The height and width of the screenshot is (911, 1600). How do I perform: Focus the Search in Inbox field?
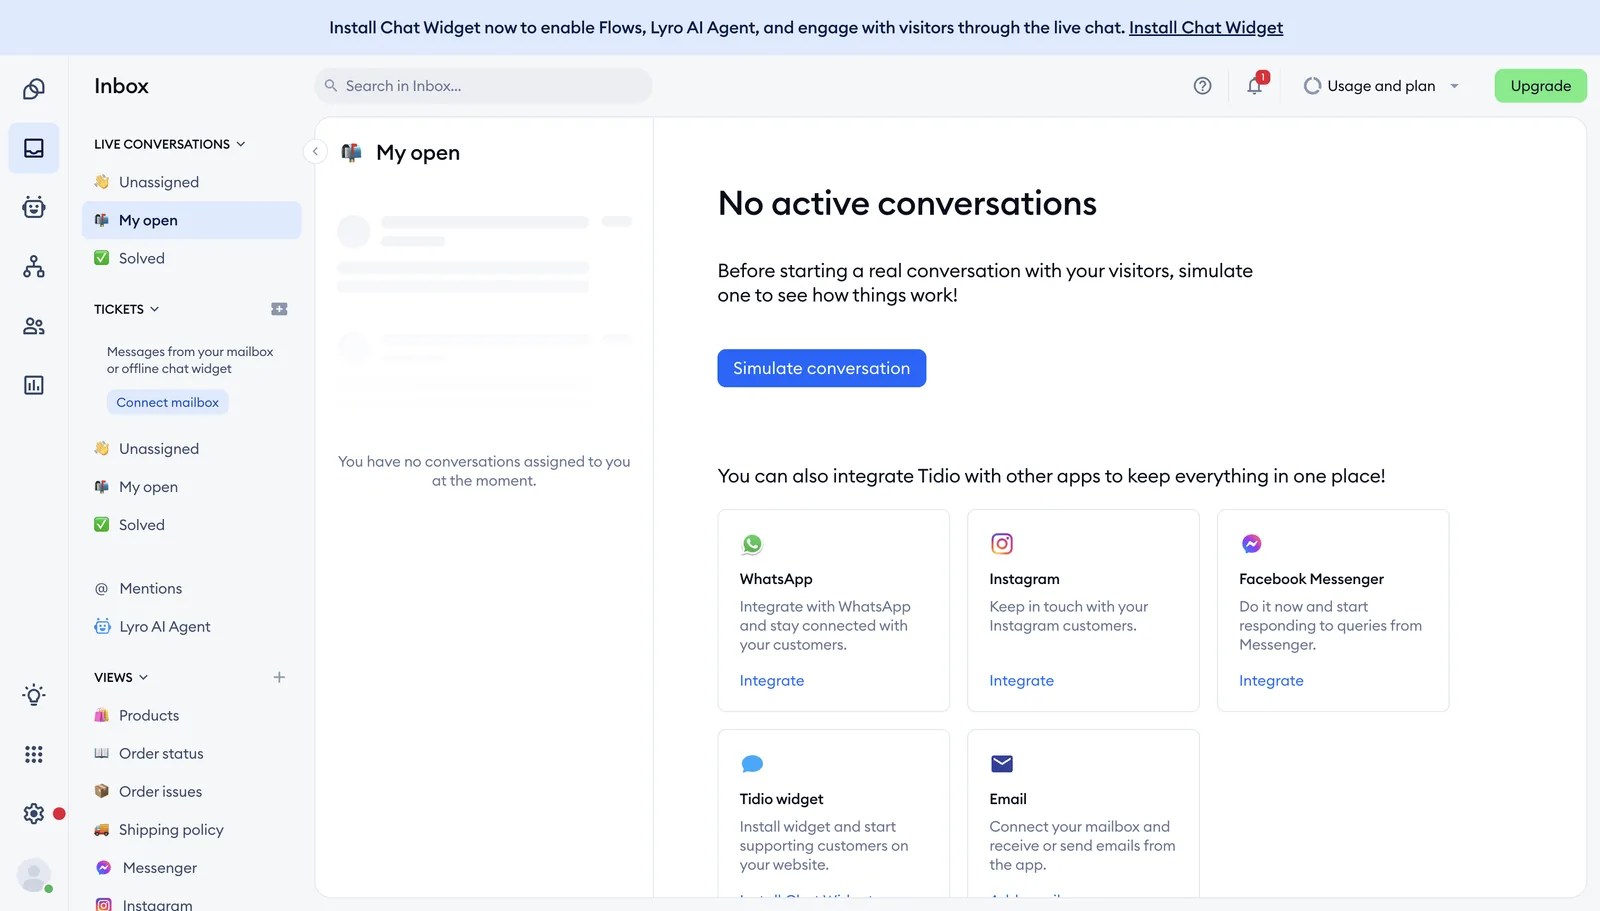(x=483, y=86)
